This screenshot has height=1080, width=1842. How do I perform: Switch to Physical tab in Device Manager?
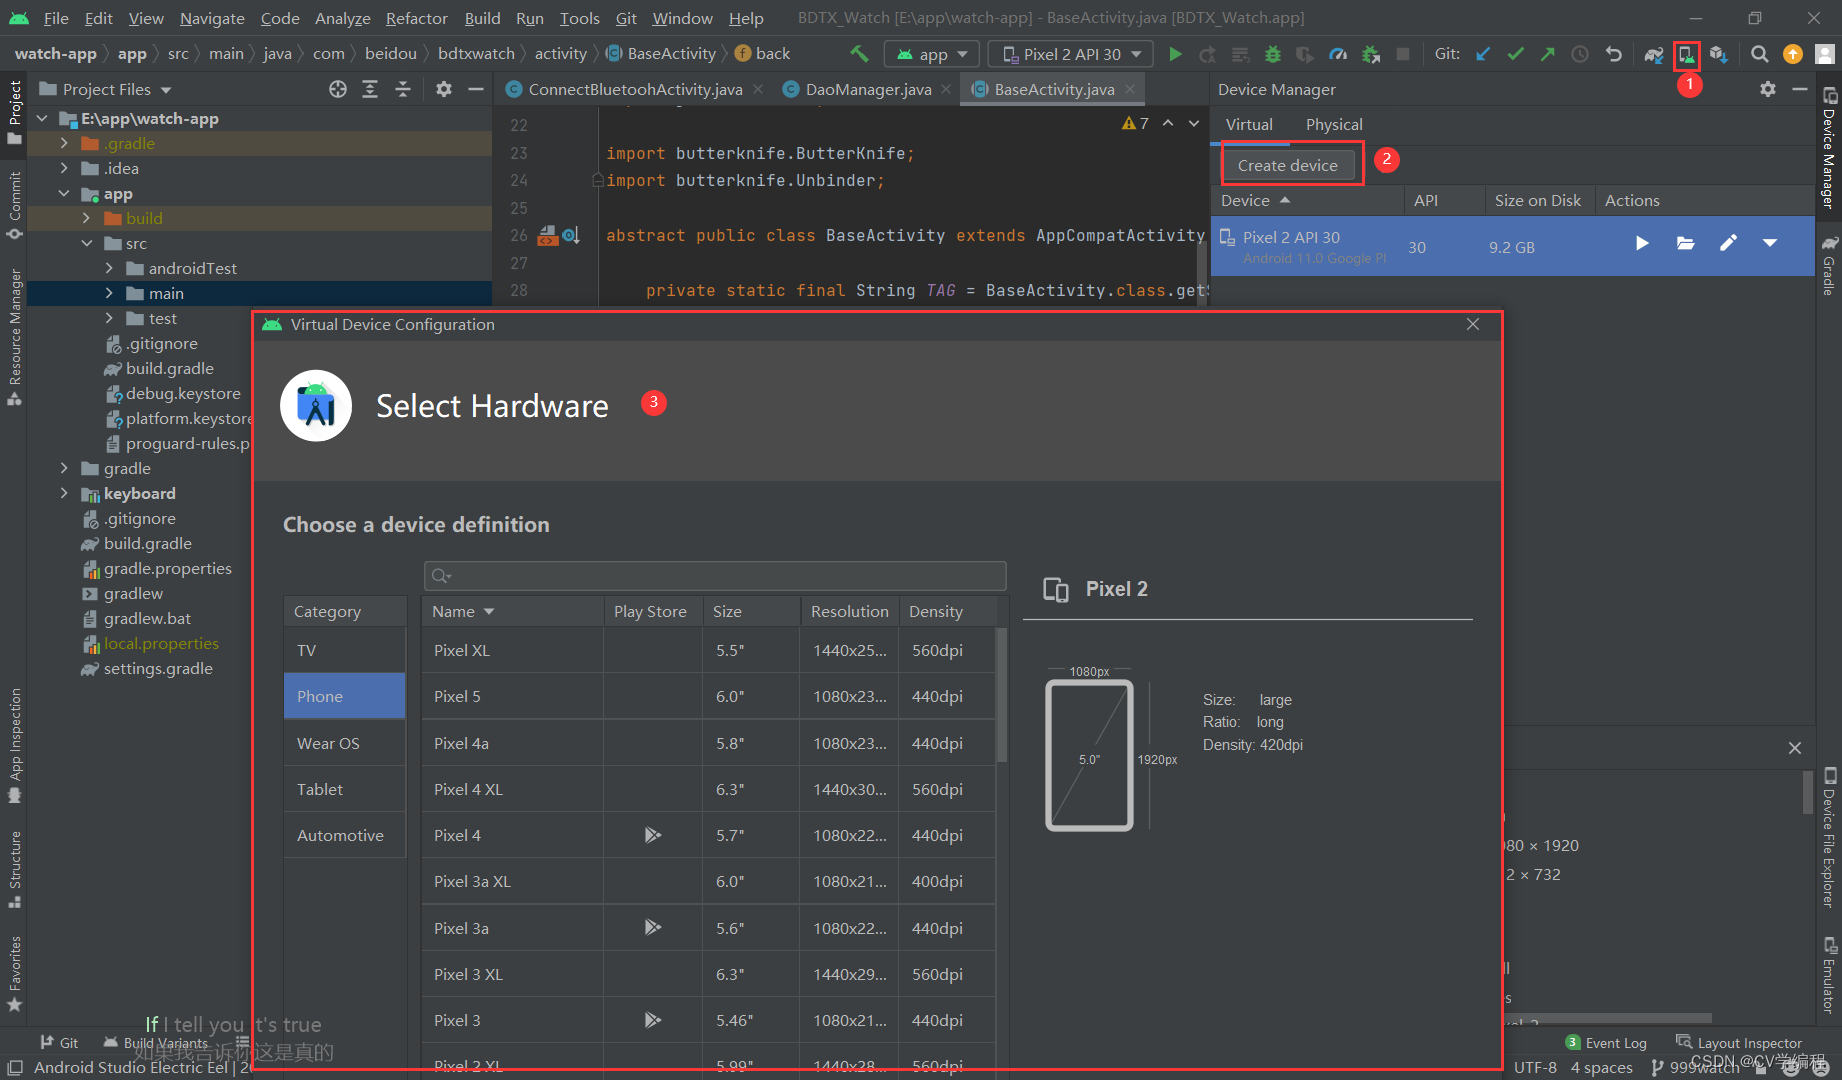point(1334,124)
